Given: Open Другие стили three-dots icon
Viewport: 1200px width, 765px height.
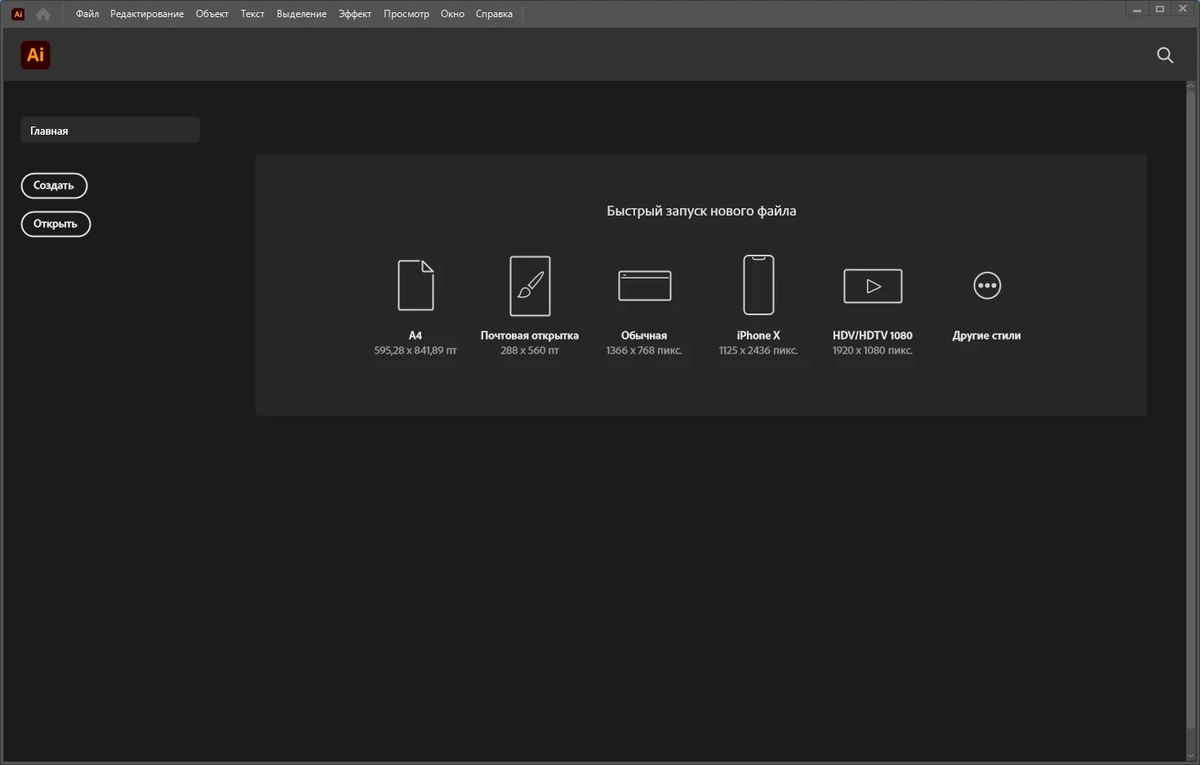Looking at the screenshot, I should (x=987, y=286).
